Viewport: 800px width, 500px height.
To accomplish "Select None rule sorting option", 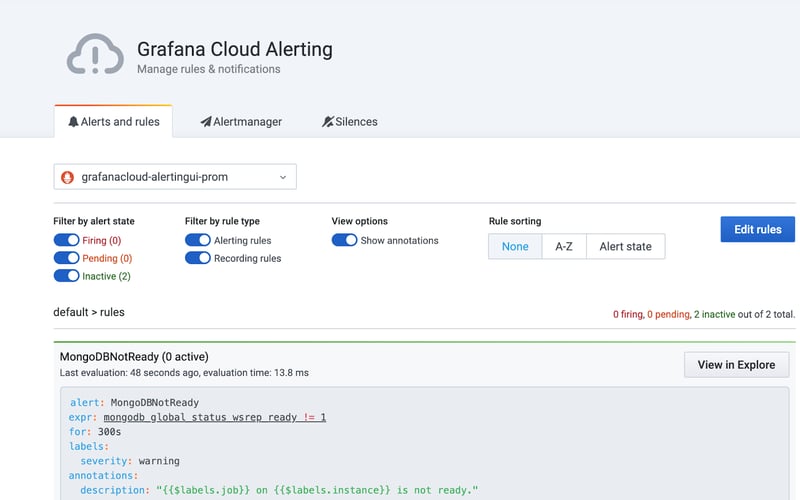I will tap(515, 246).
